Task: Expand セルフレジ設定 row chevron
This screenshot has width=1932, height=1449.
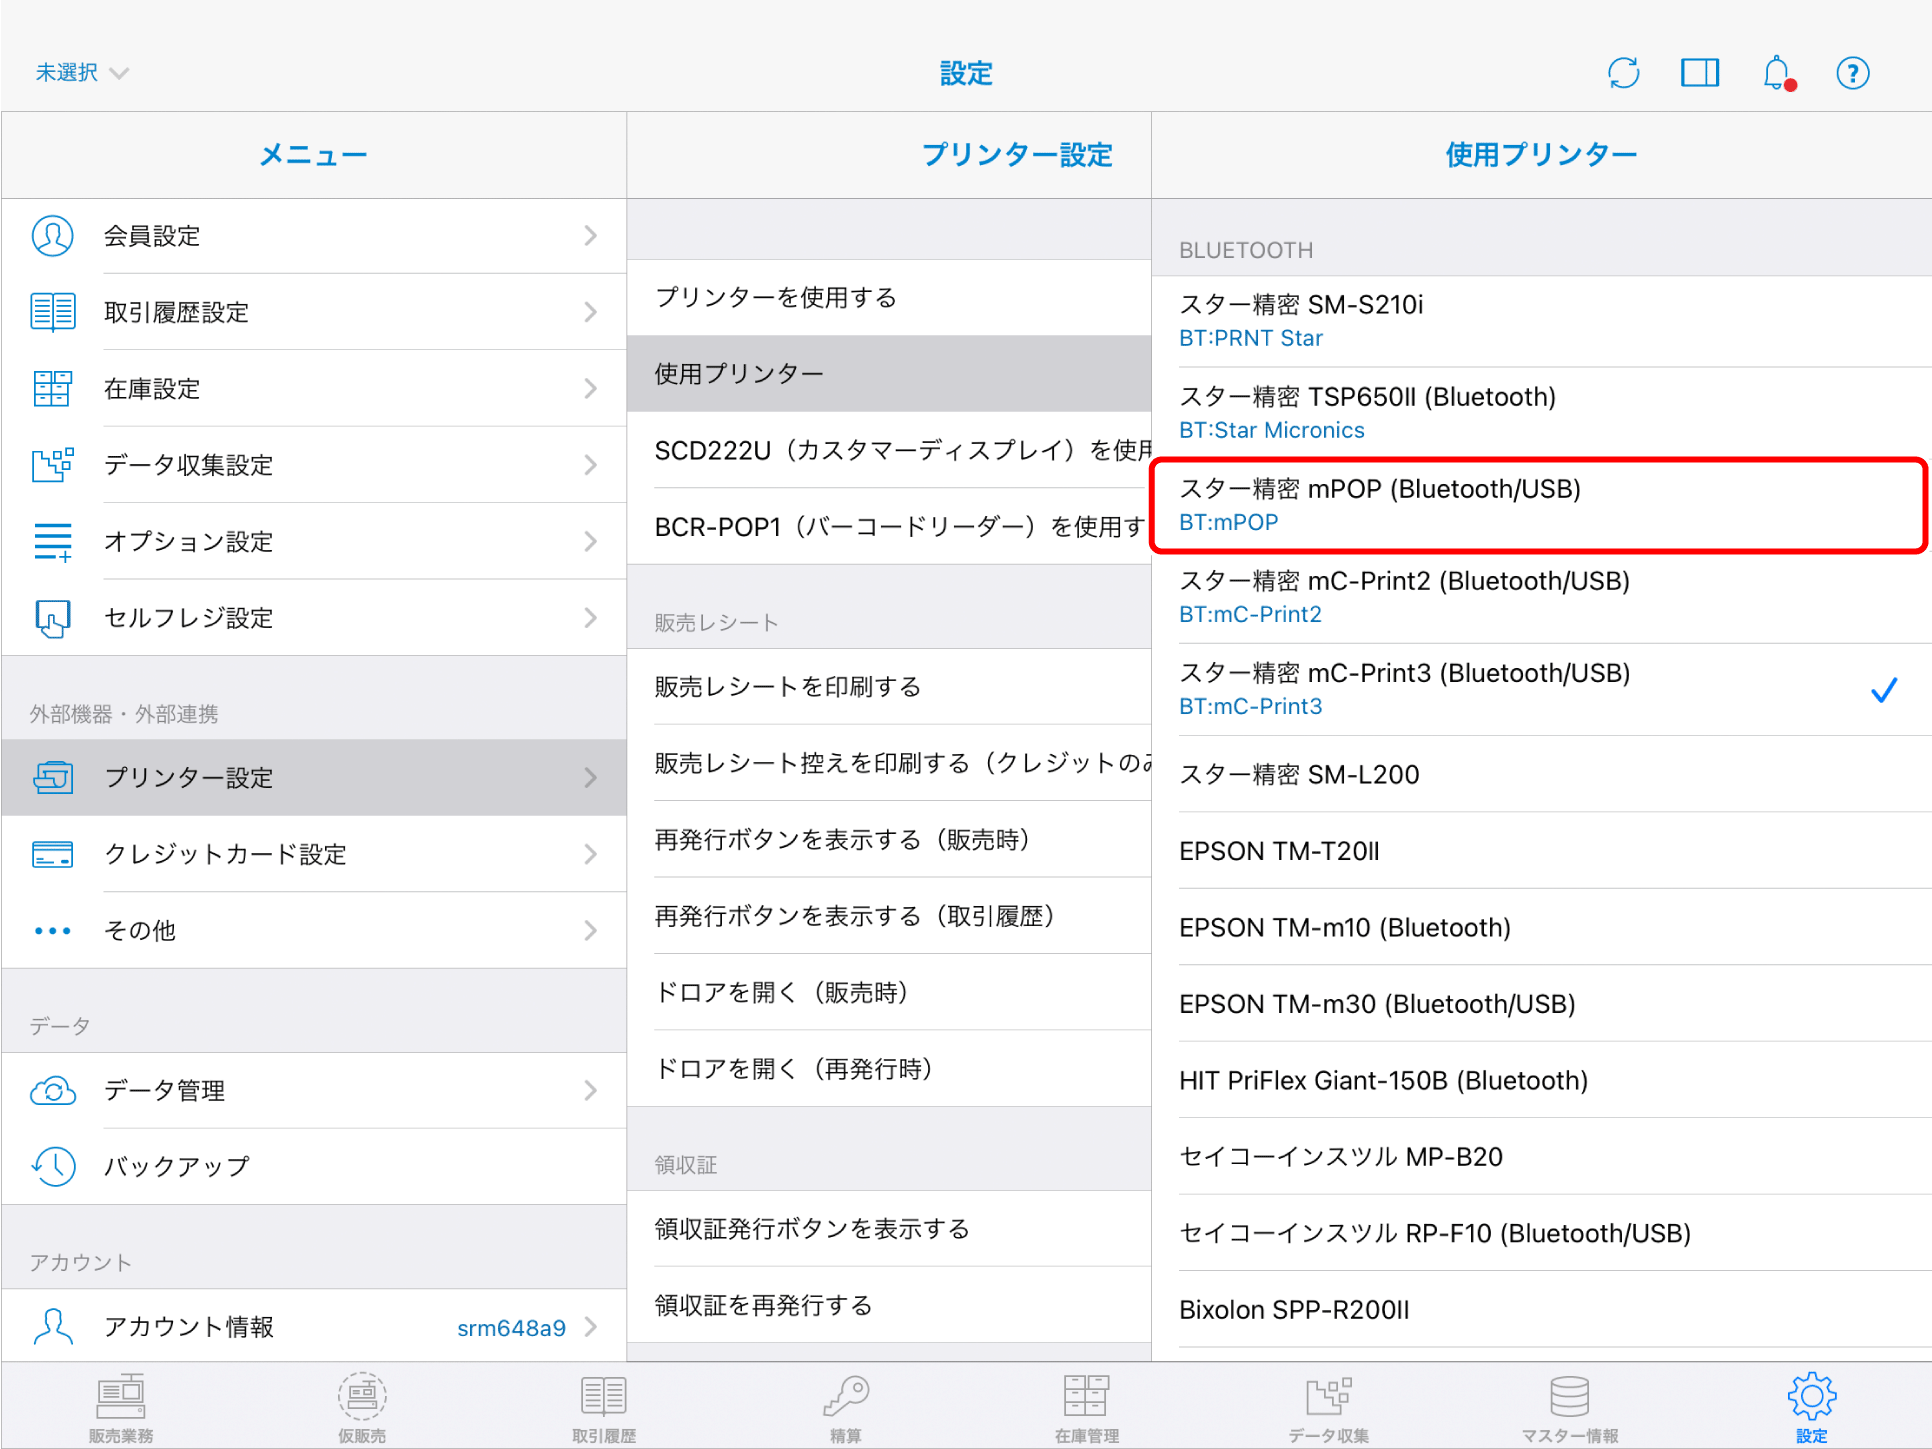Action: (x=591, y=618)
